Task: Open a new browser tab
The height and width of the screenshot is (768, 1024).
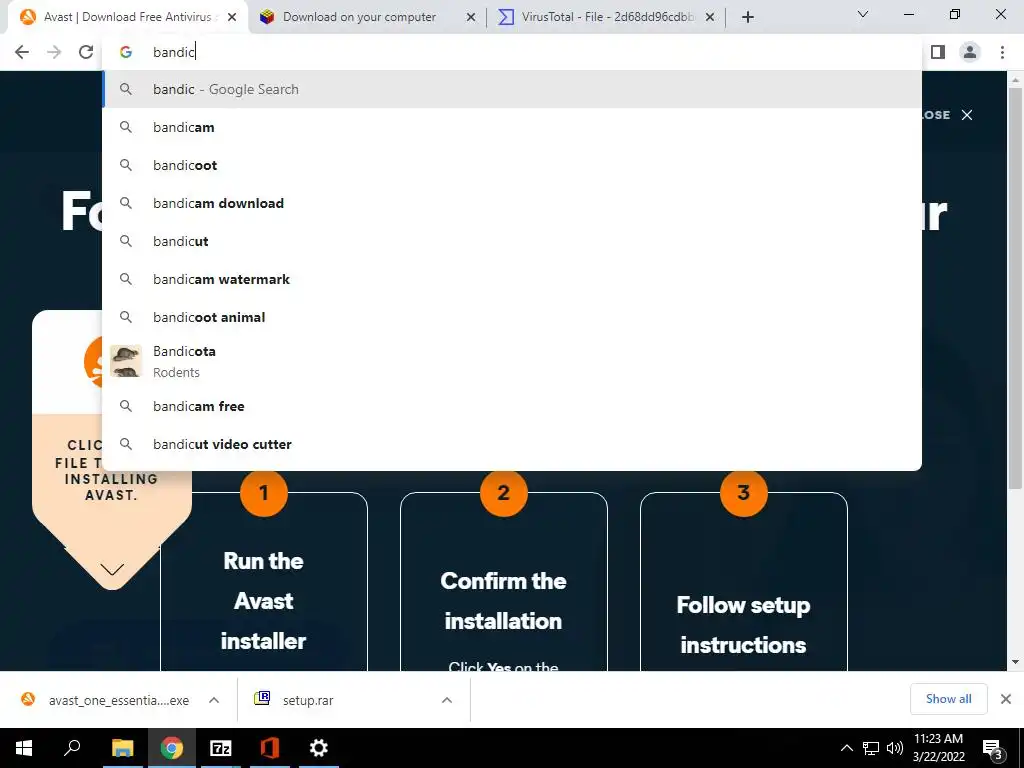Action: (x=748, y=17)
